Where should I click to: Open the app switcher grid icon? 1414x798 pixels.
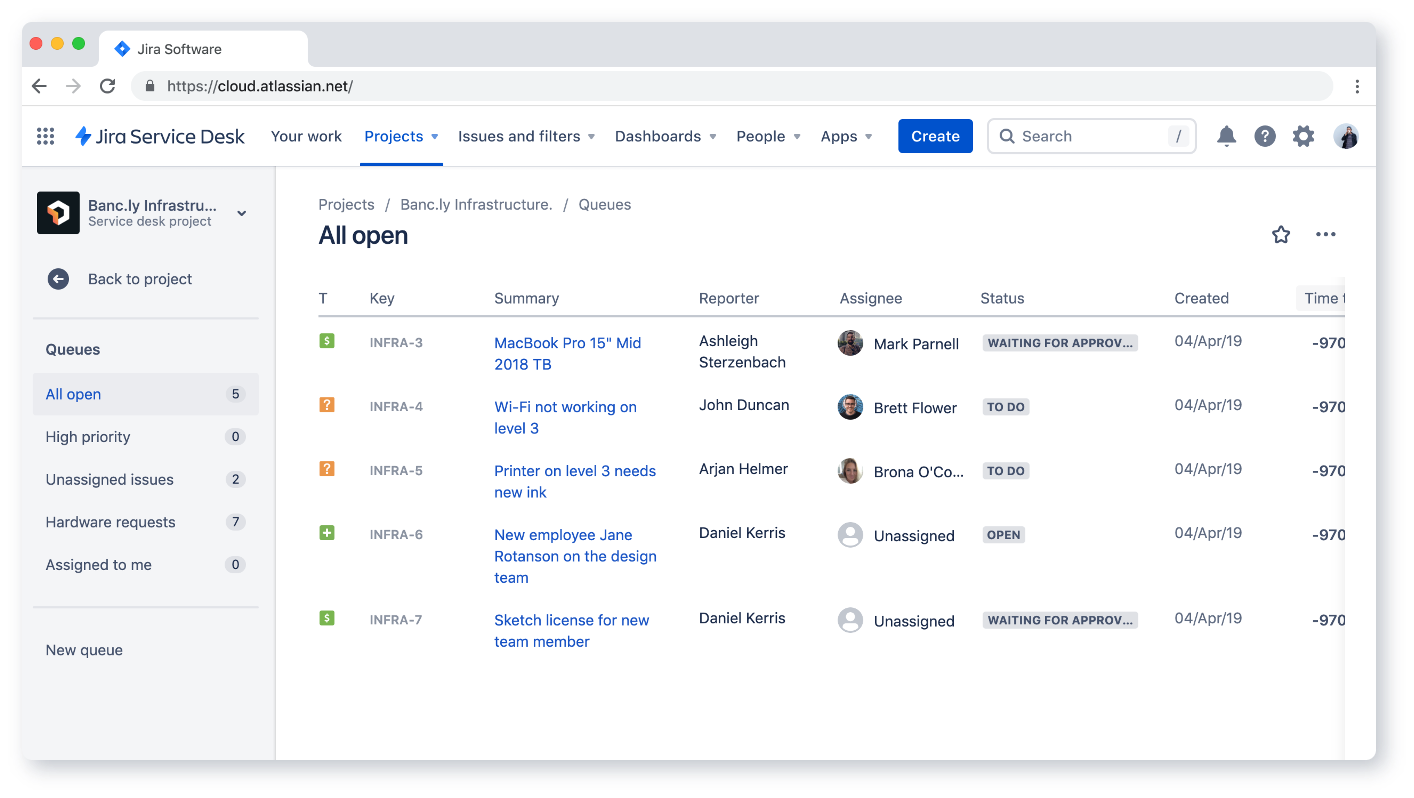coord(45,136)
